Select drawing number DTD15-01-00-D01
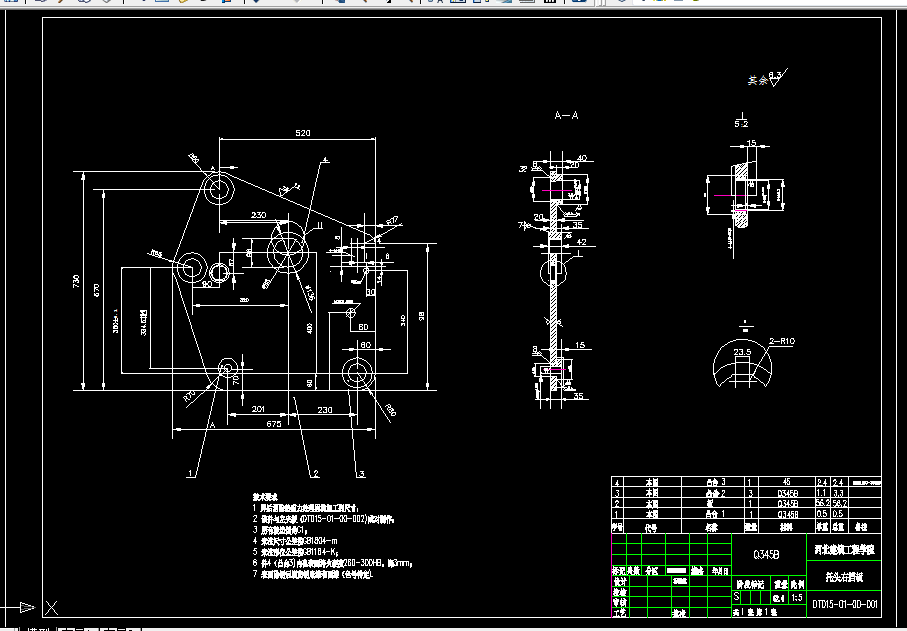Screen dimensions: 907x631 click(845, 604)
